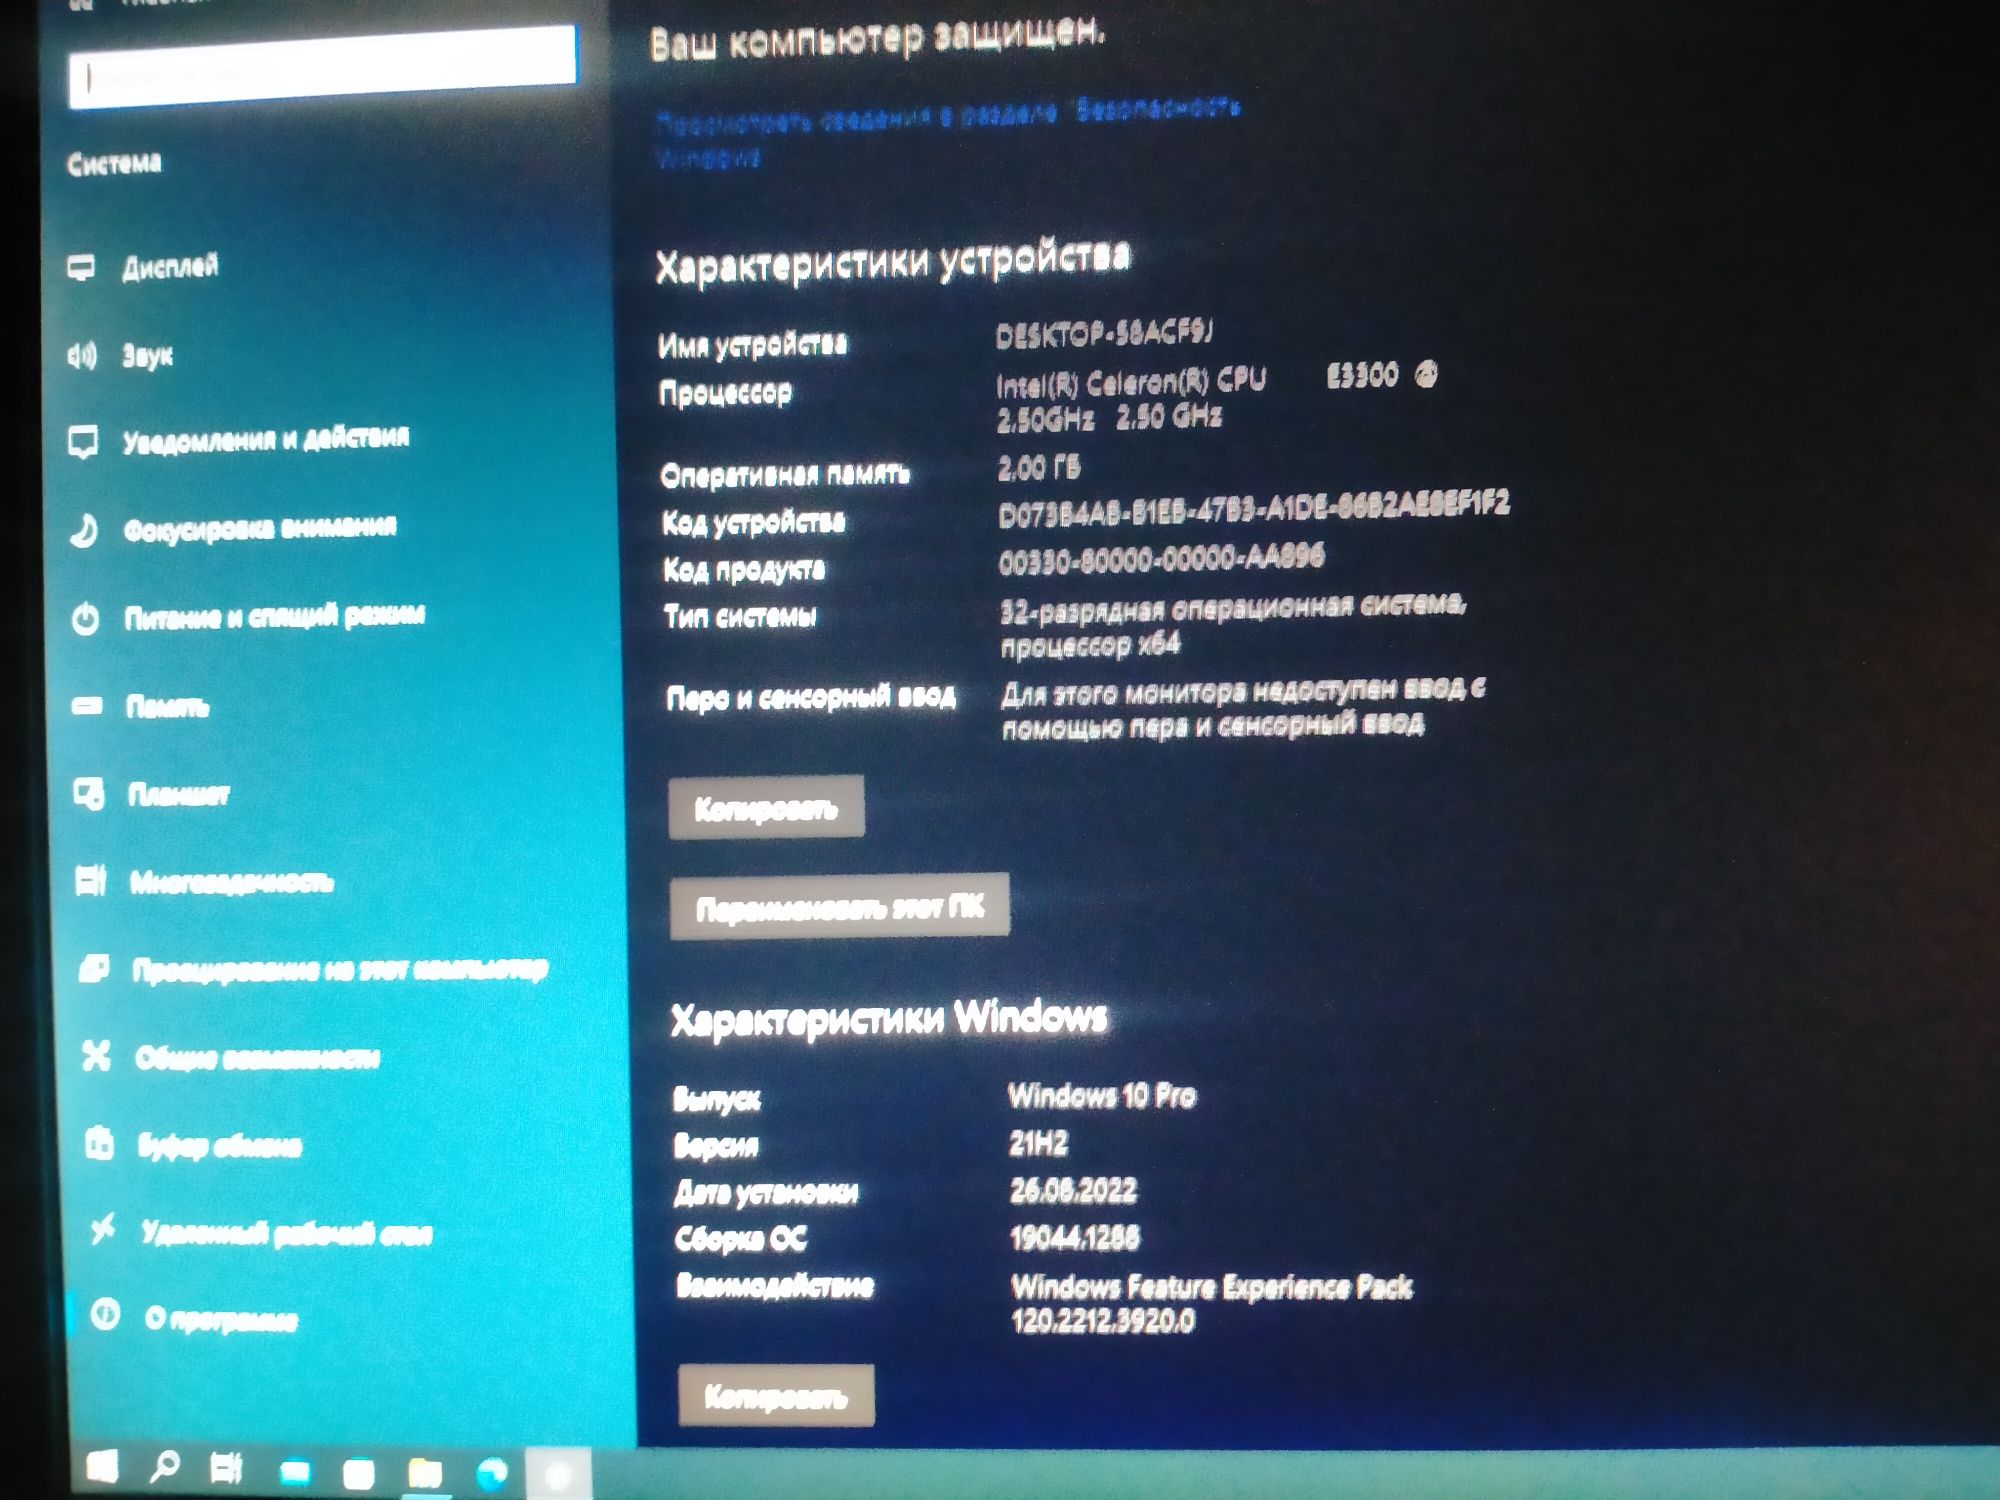Launch Microsoft Edge from taskbar
2000x1500 pixels.
(491, 1473)
